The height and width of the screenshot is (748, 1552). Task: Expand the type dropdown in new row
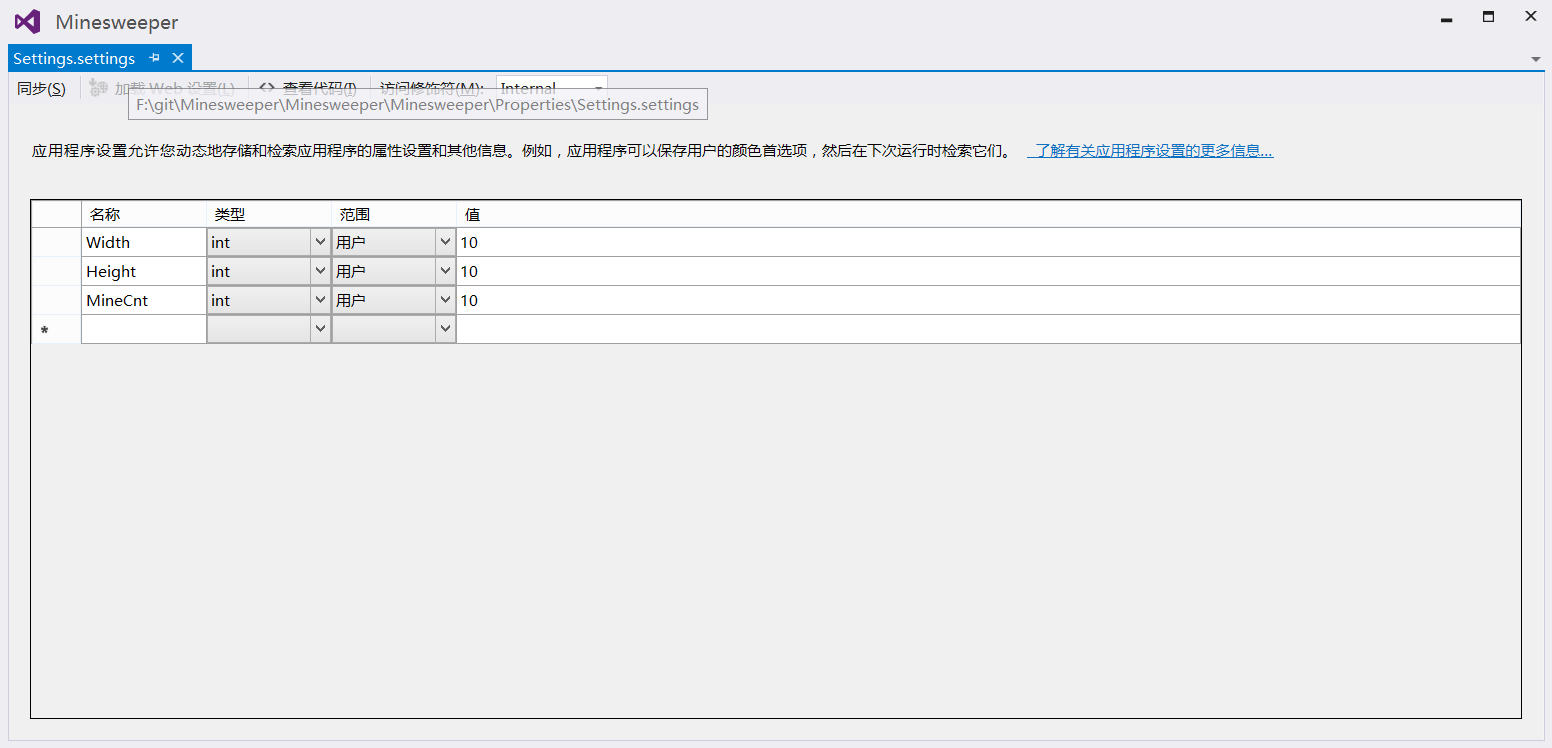point(320,329)
